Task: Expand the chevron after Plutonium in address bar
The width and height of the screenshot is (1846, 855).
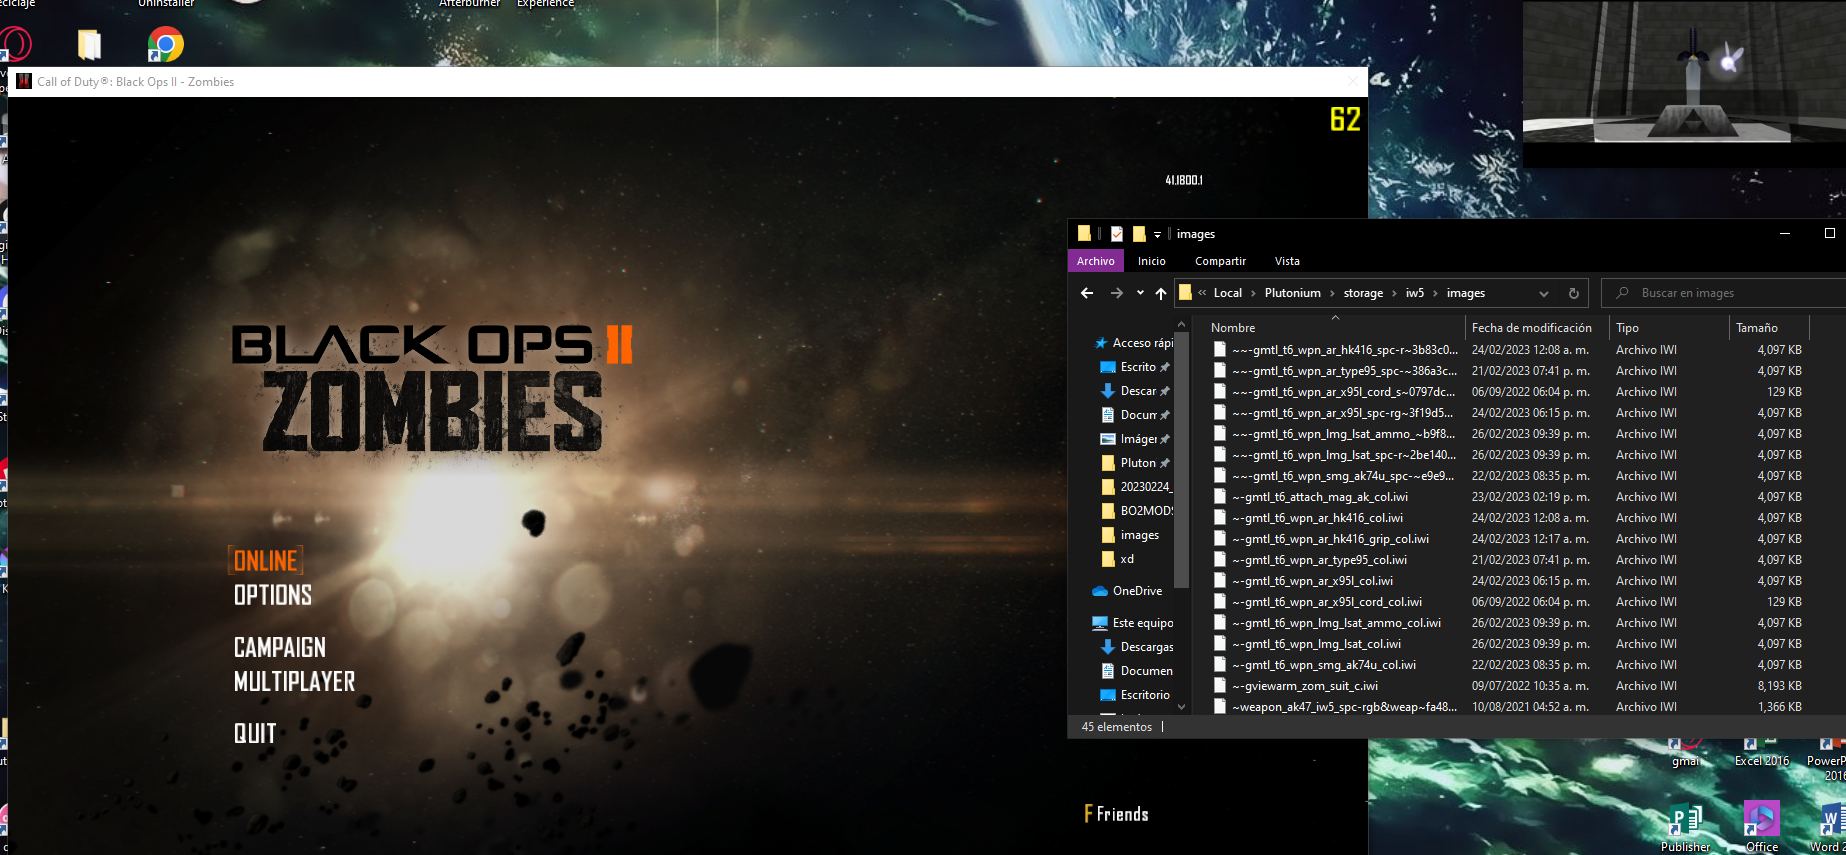Action: pyautogui.click(x=1332, y=293)
